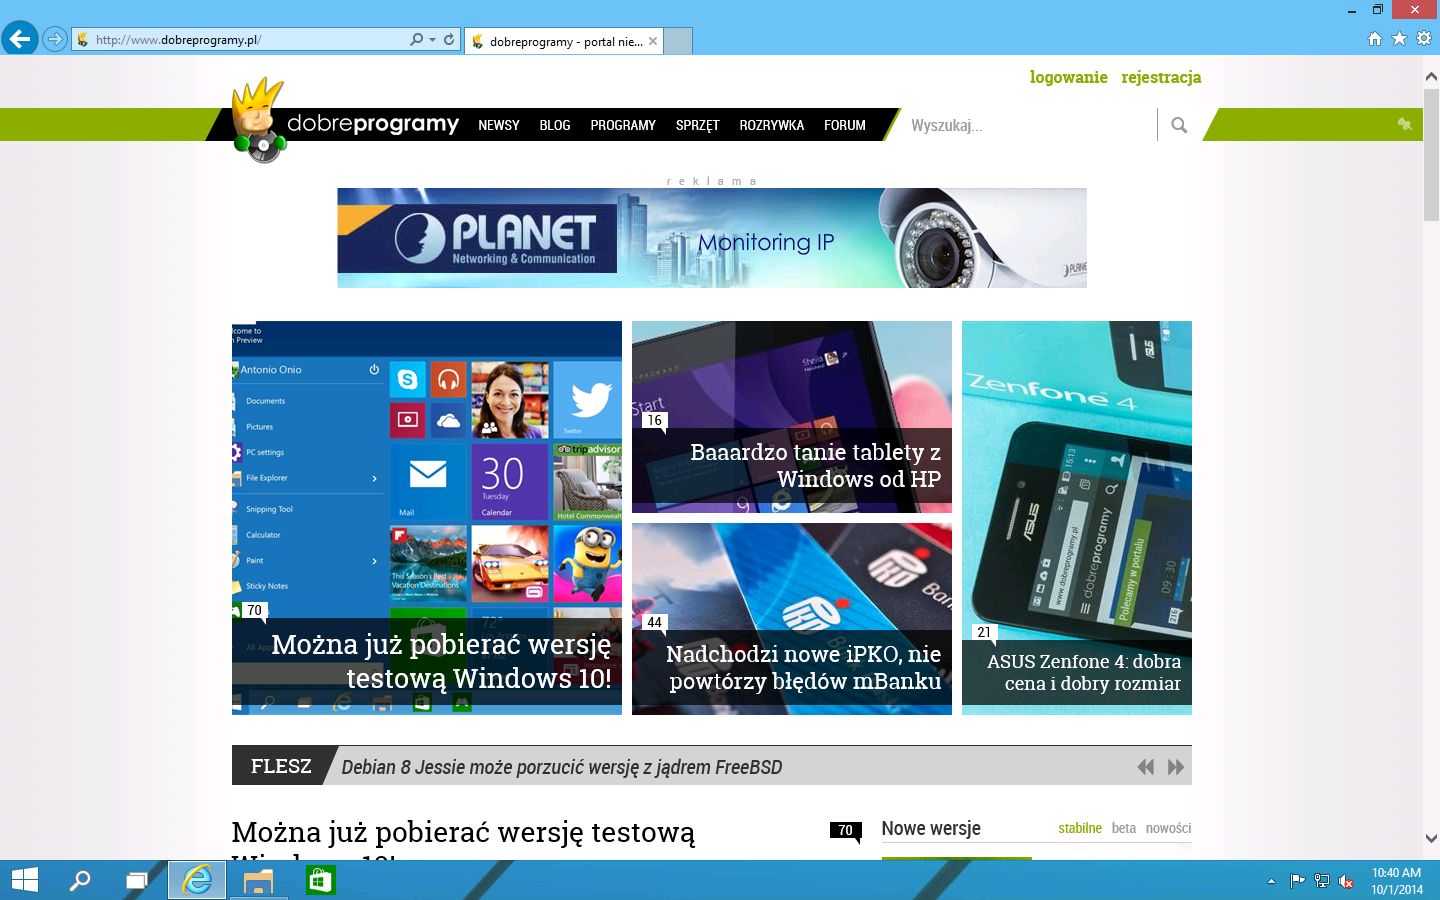Click the Wyszukaj search input field
The height and width of the screenshot is (900, 1440).
pyautogui.click(x=1028, y=125)
